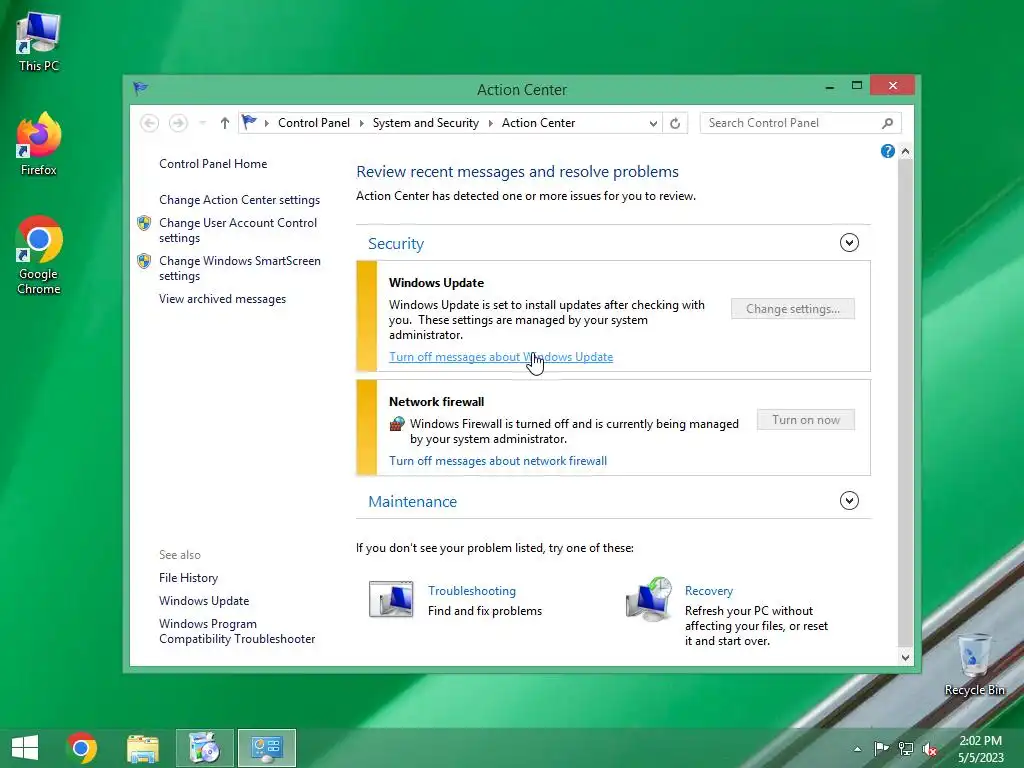
Task: Click the search magnifier icon
Action: tap(888, 123)
